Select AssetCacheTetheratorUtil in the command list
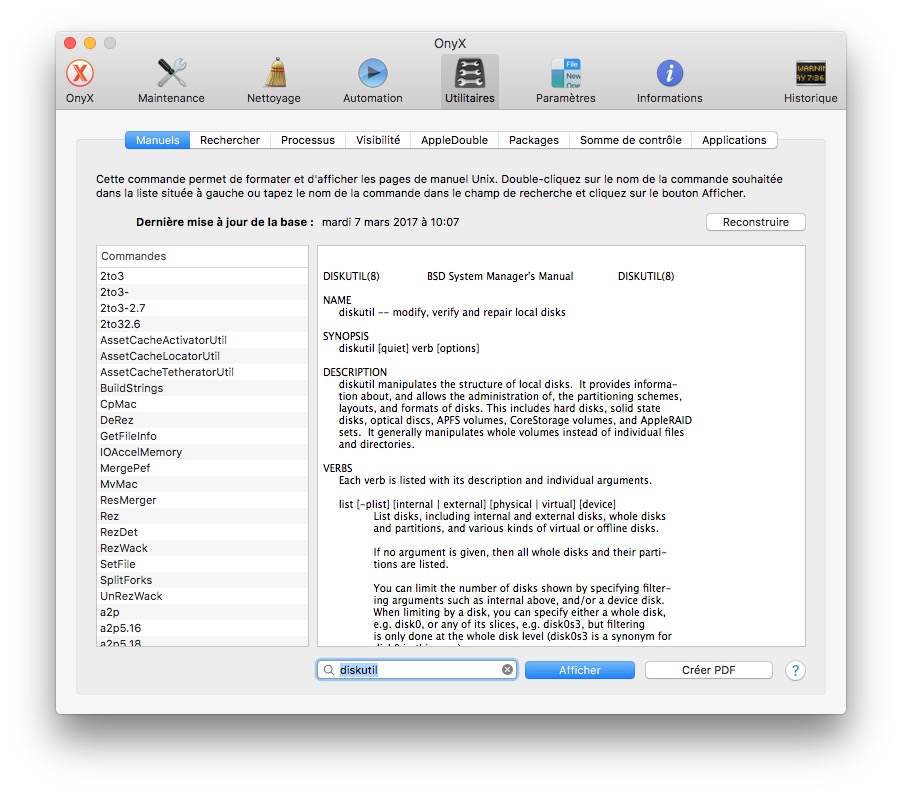The width and height of the screenshot is (902, 794). [x=202, y=372]
